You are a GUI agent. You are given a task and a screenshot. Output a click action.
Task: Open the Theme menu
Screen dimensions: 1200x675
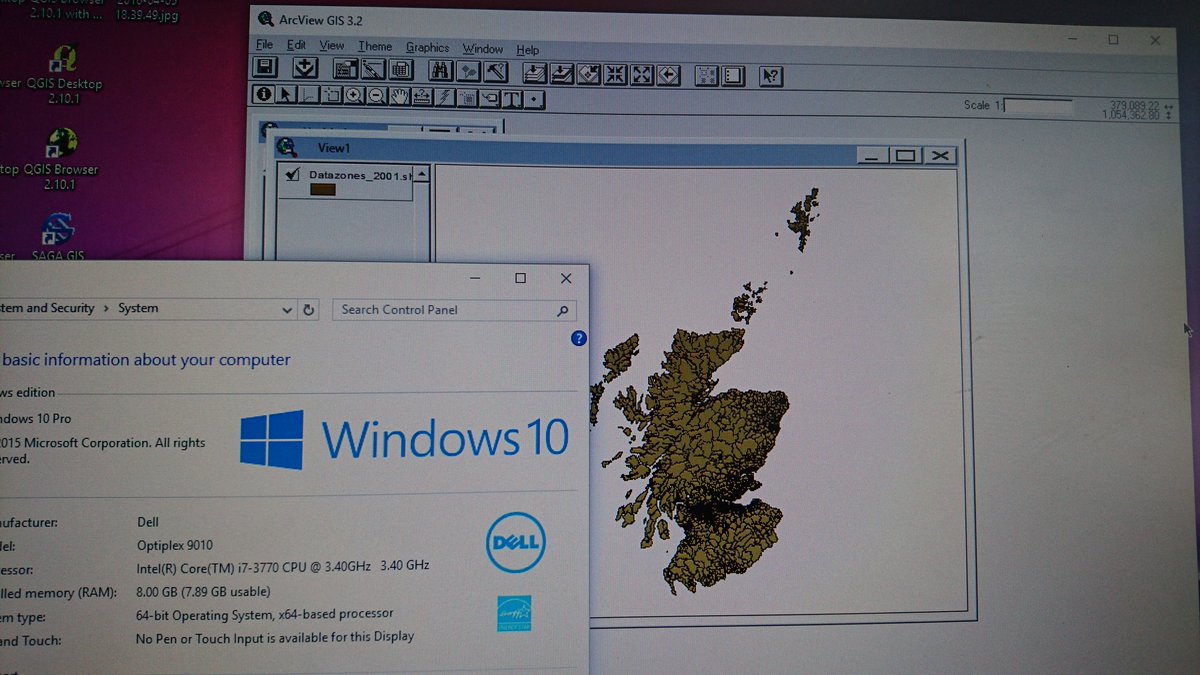(375, 46)
